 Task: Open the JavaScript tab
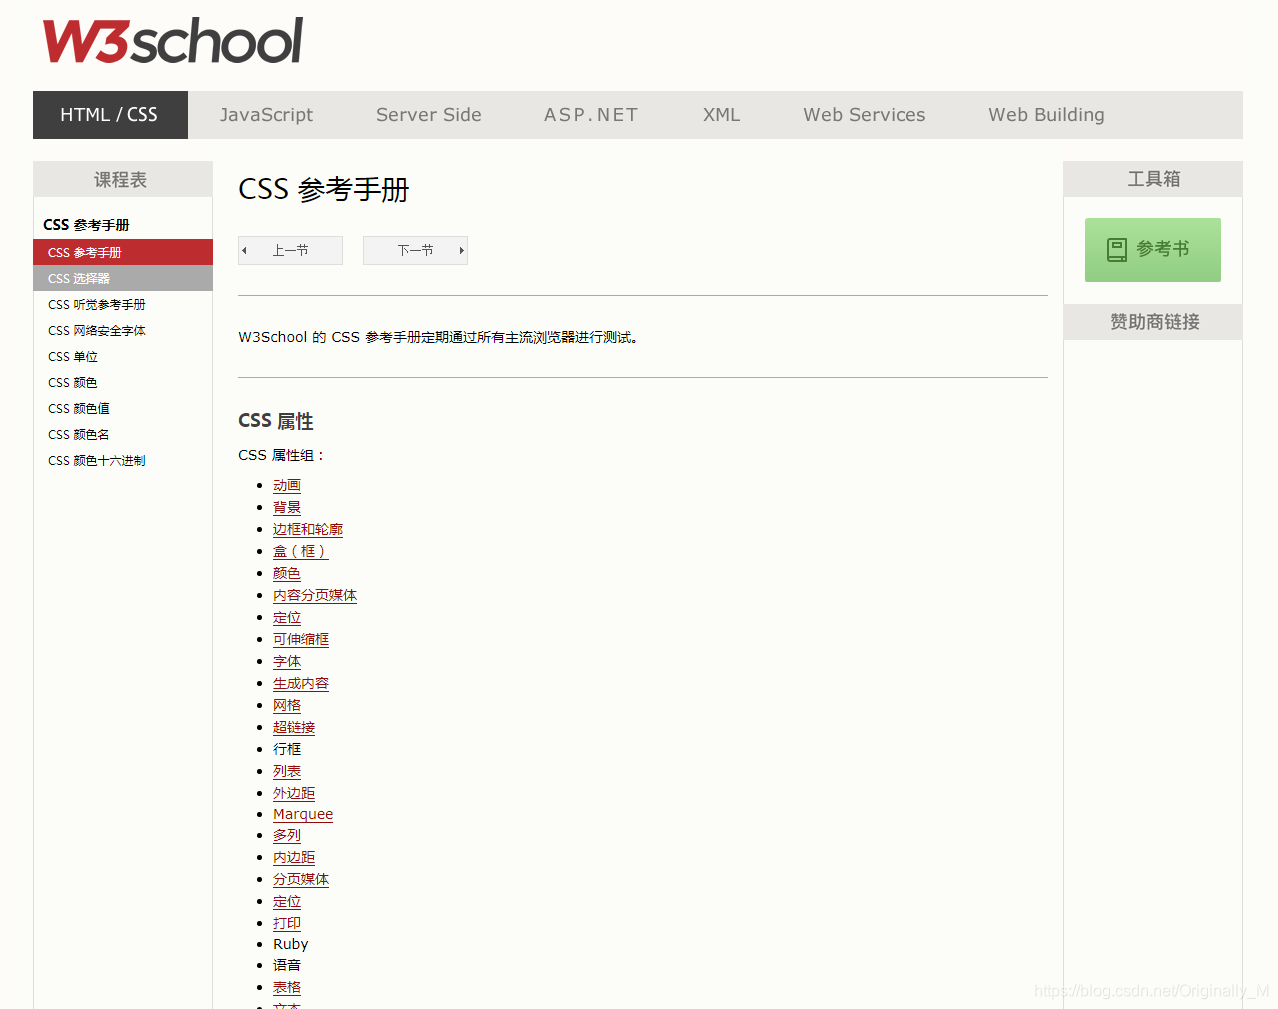(x=266, y=115)
